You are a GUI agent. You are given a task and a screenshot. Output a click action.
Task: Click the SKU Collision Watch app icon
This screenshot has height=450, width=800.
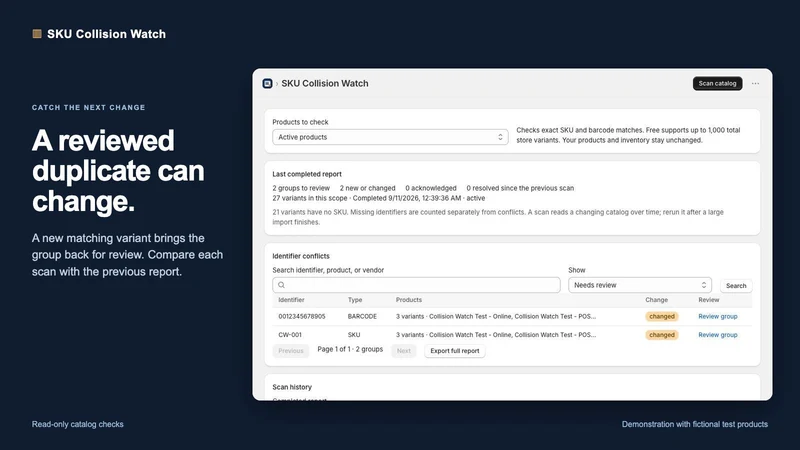[267, 83]
